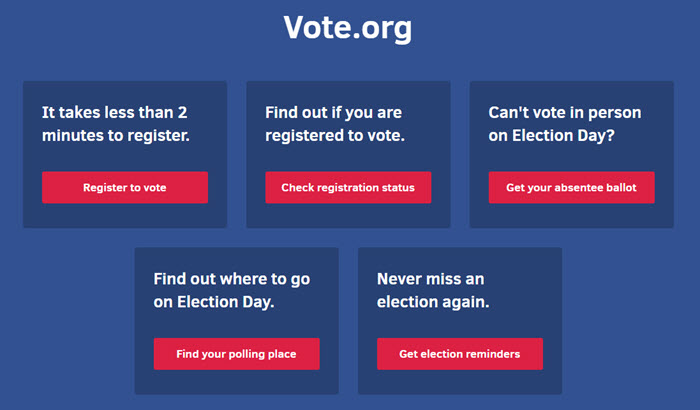Click "registered to vote." text line
700x410 pixels.
pyautogui.click(x=335, y=135)
